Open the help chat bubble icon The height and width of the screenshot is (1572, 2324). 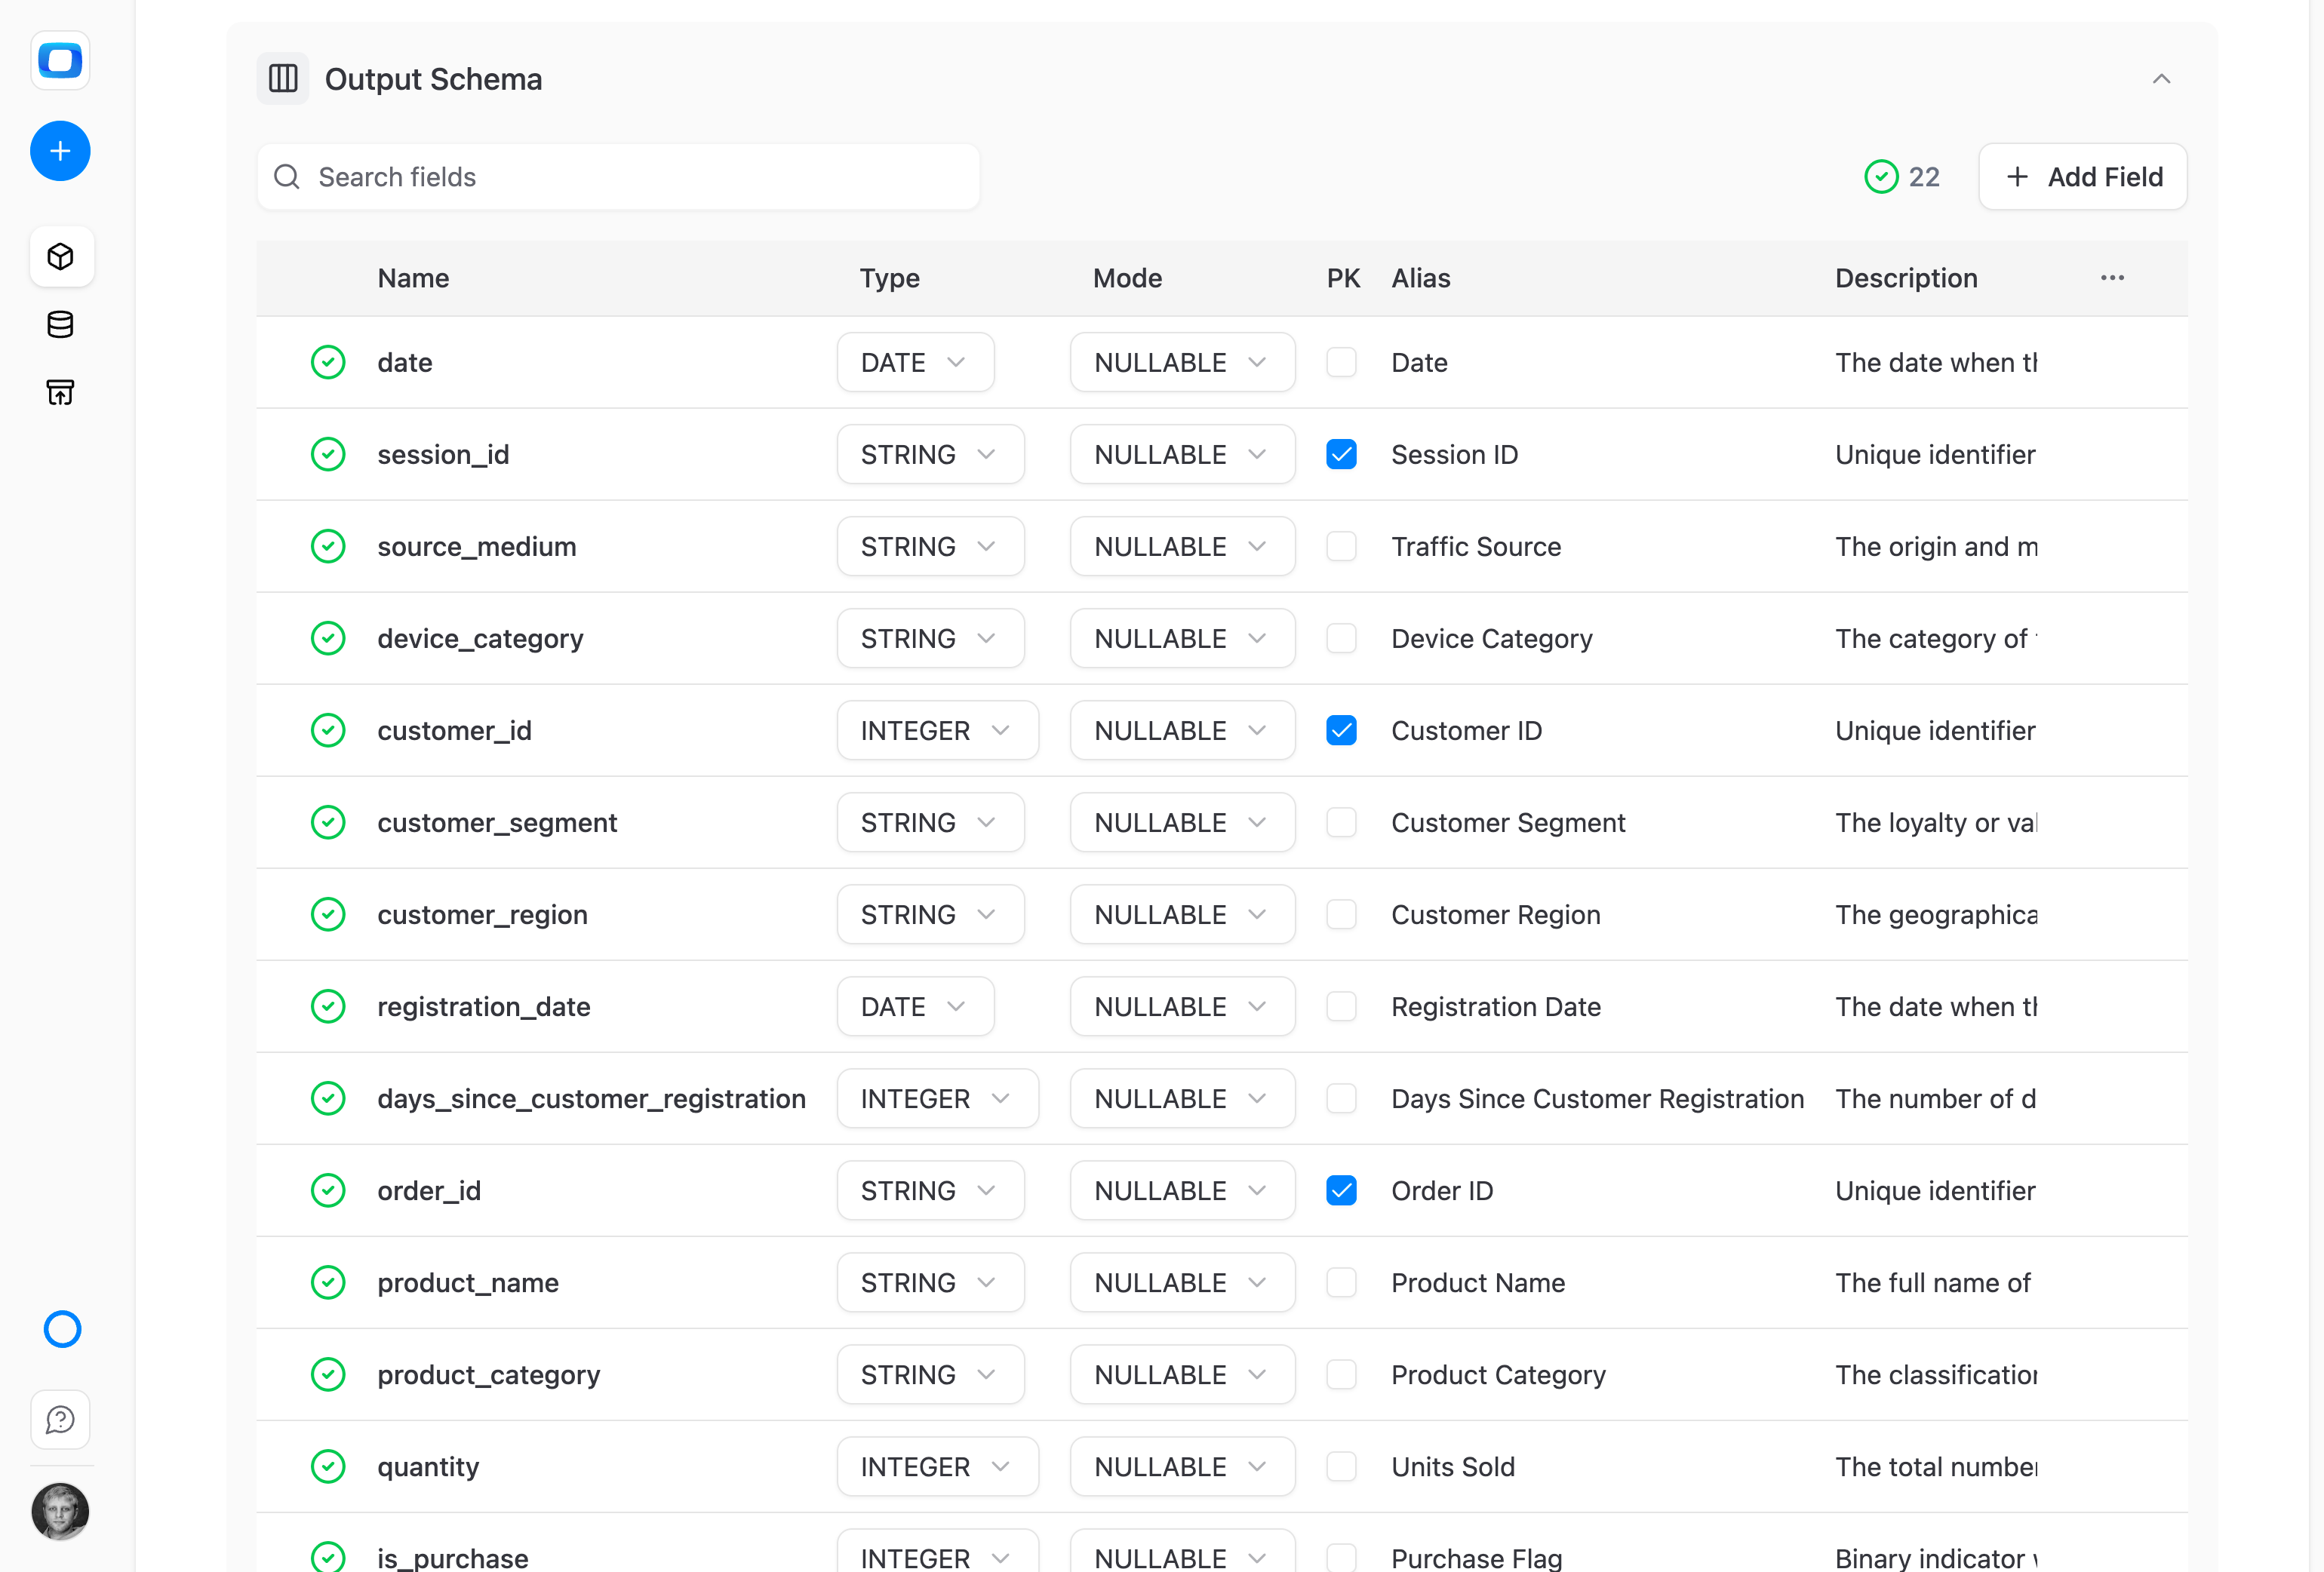pyautogui.click(x=60, y=1420)
